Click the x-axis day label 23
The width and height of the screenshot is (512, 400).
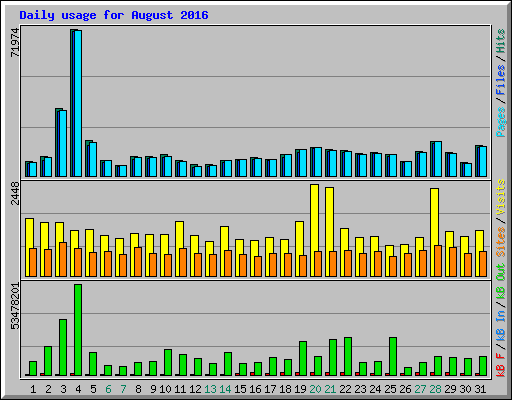pos(360,389)
